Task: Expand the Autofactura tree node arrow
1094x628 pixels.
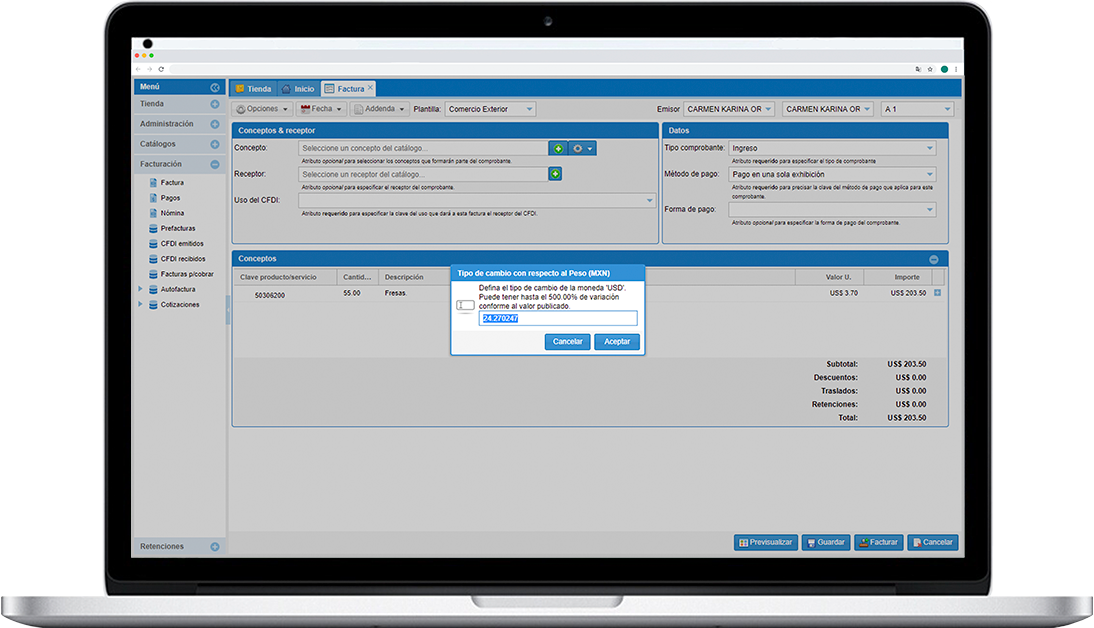Action: tap(141, 289)
